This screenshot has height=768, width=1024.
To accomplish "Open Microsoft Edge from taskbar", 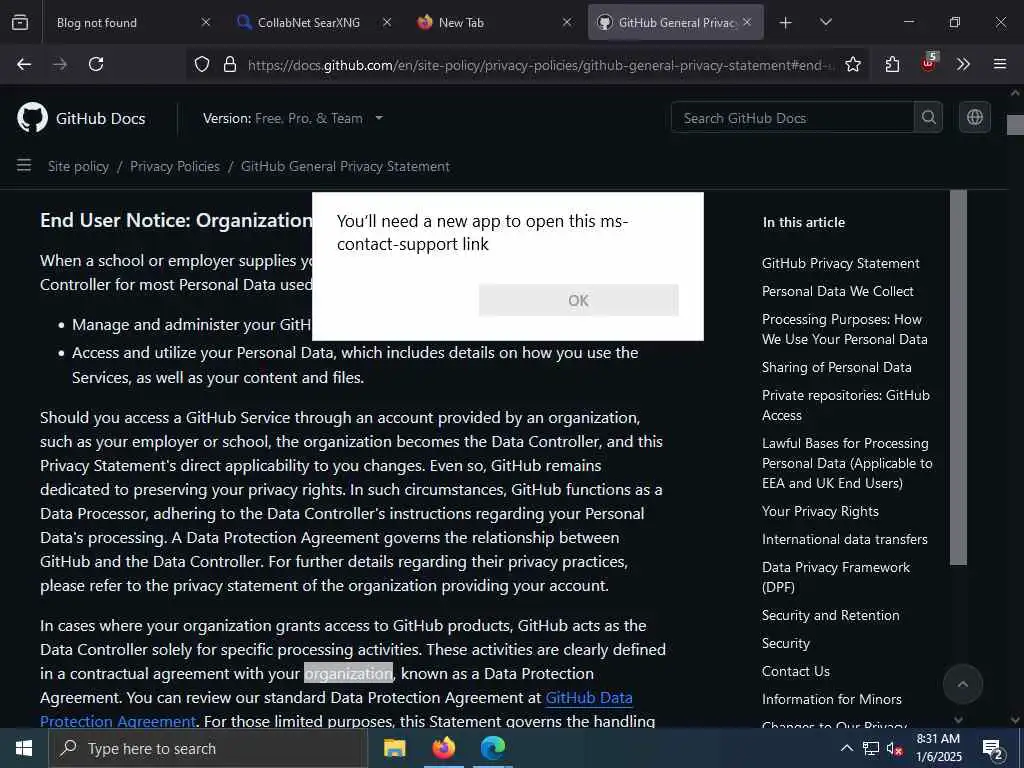I will pos(493,748).
